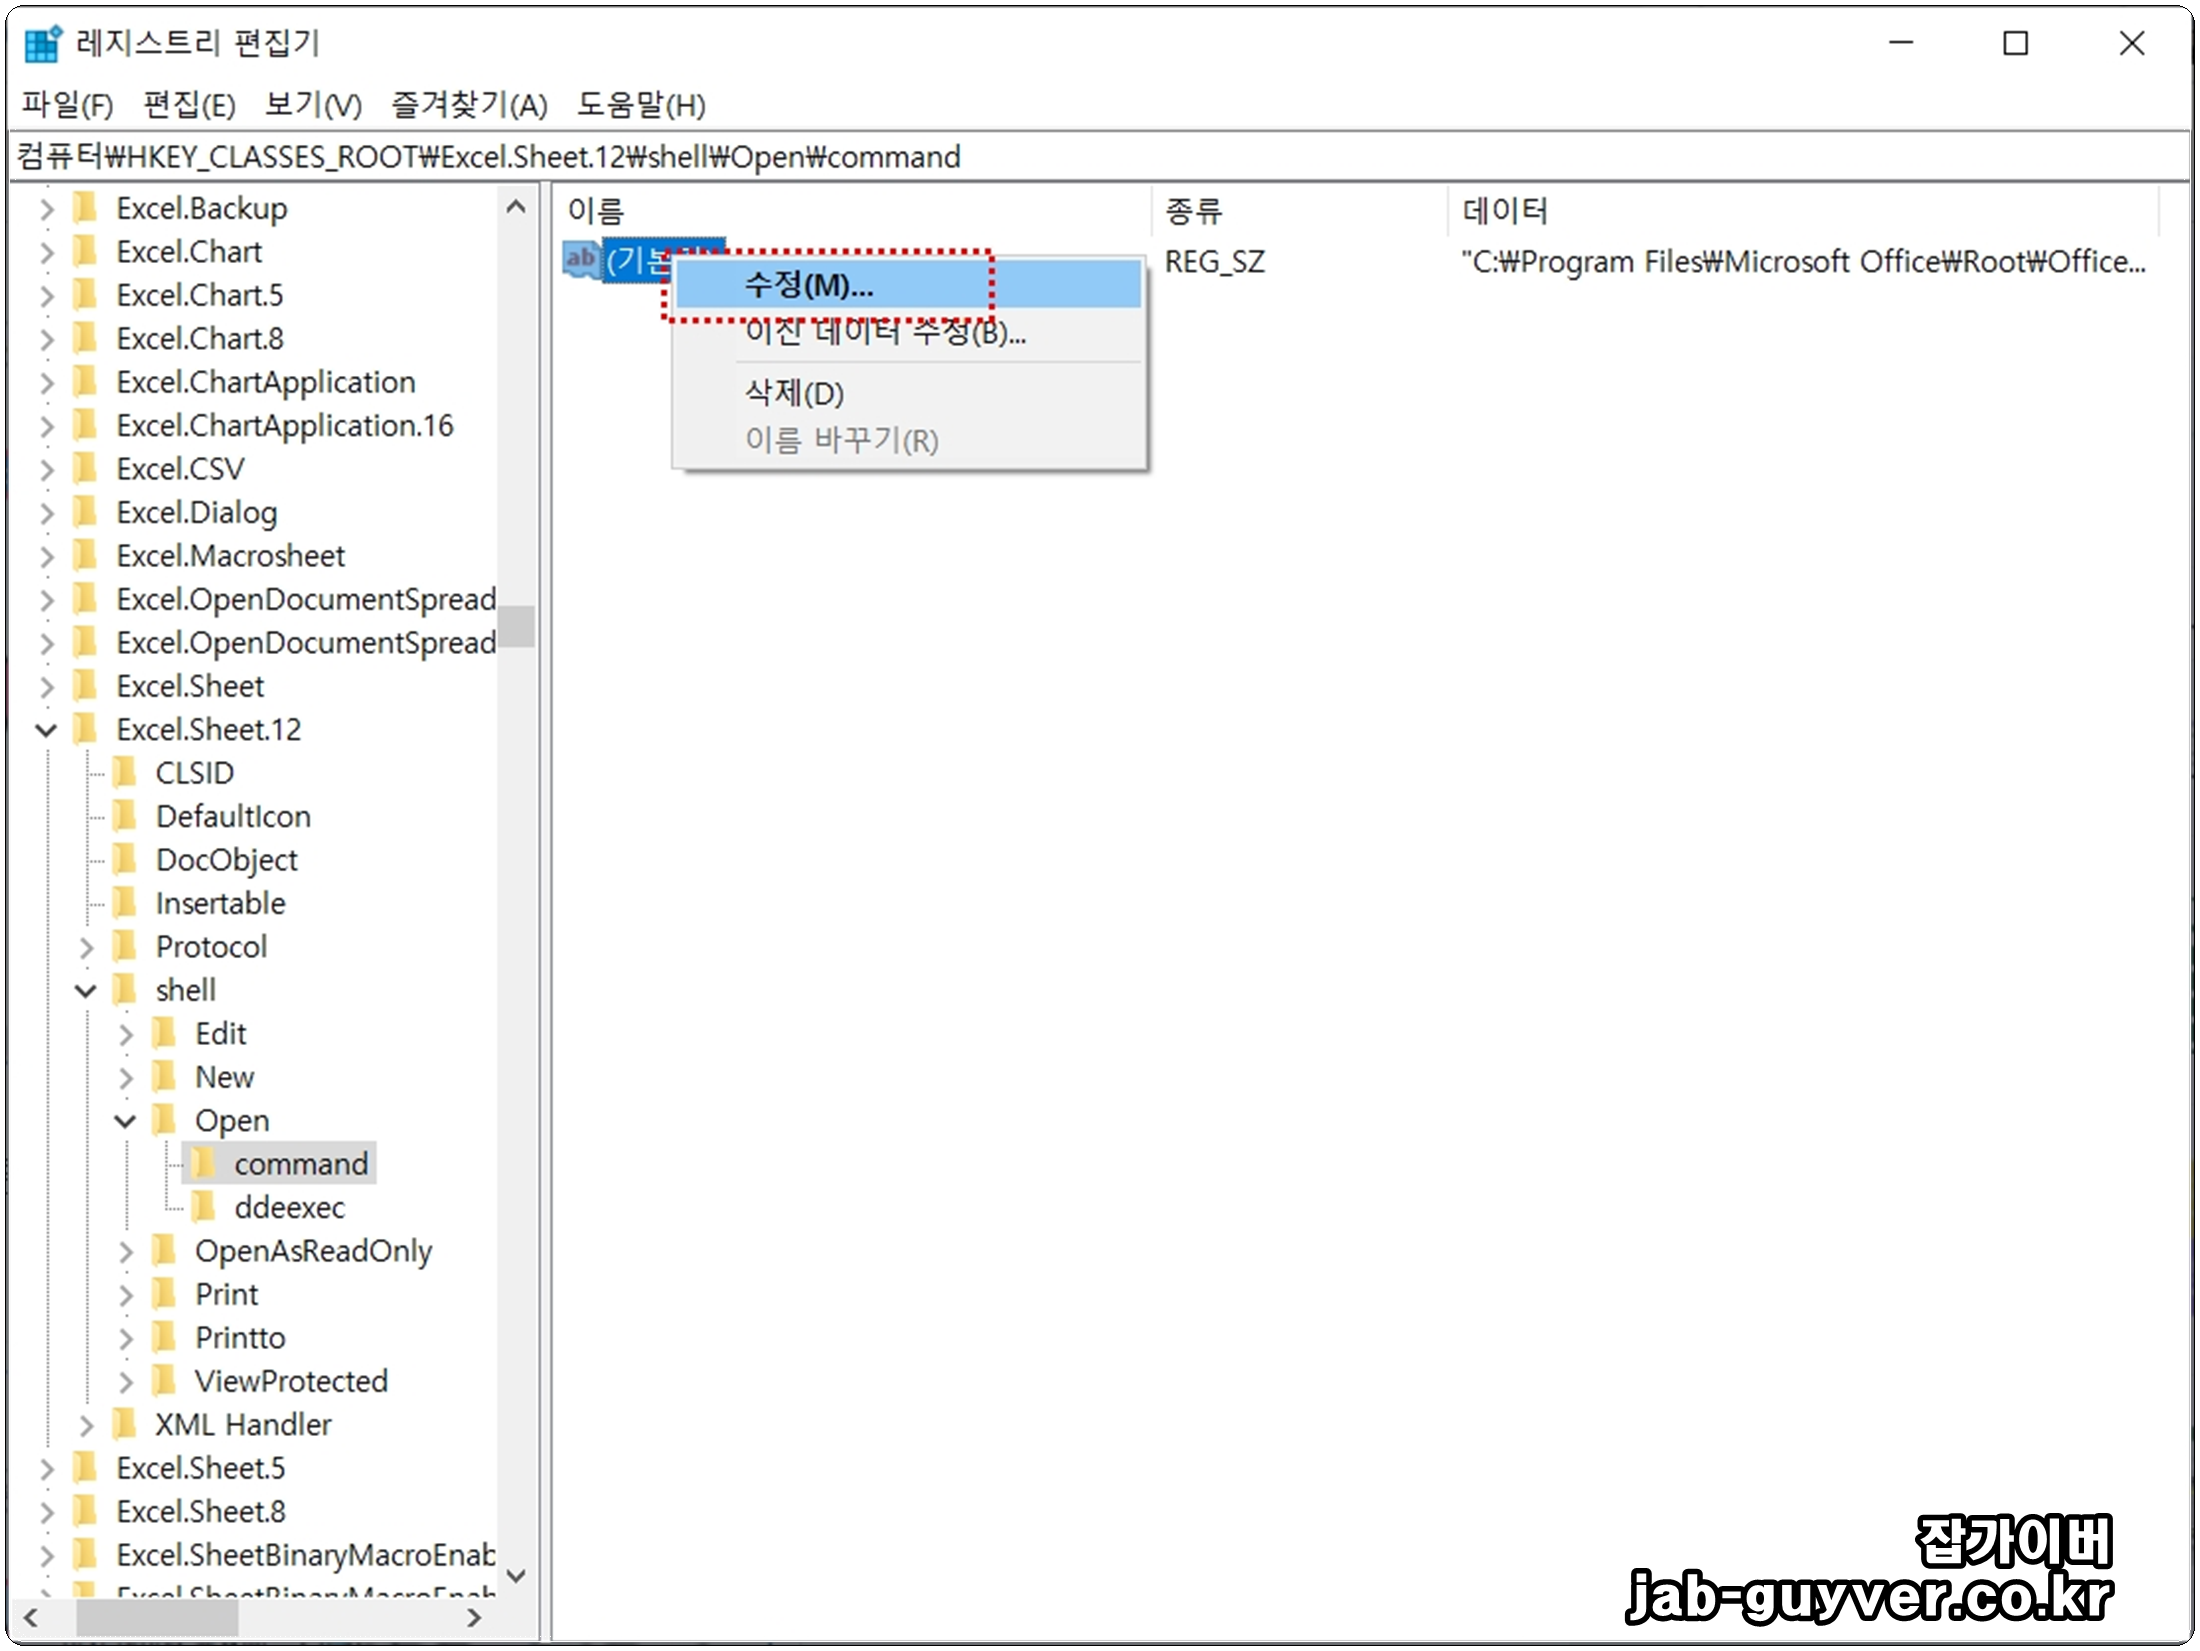Viewport: 2200px width, 1651px height.
Task: Click the Excel.CSV folder icon
Action: (x=86, y=469)
